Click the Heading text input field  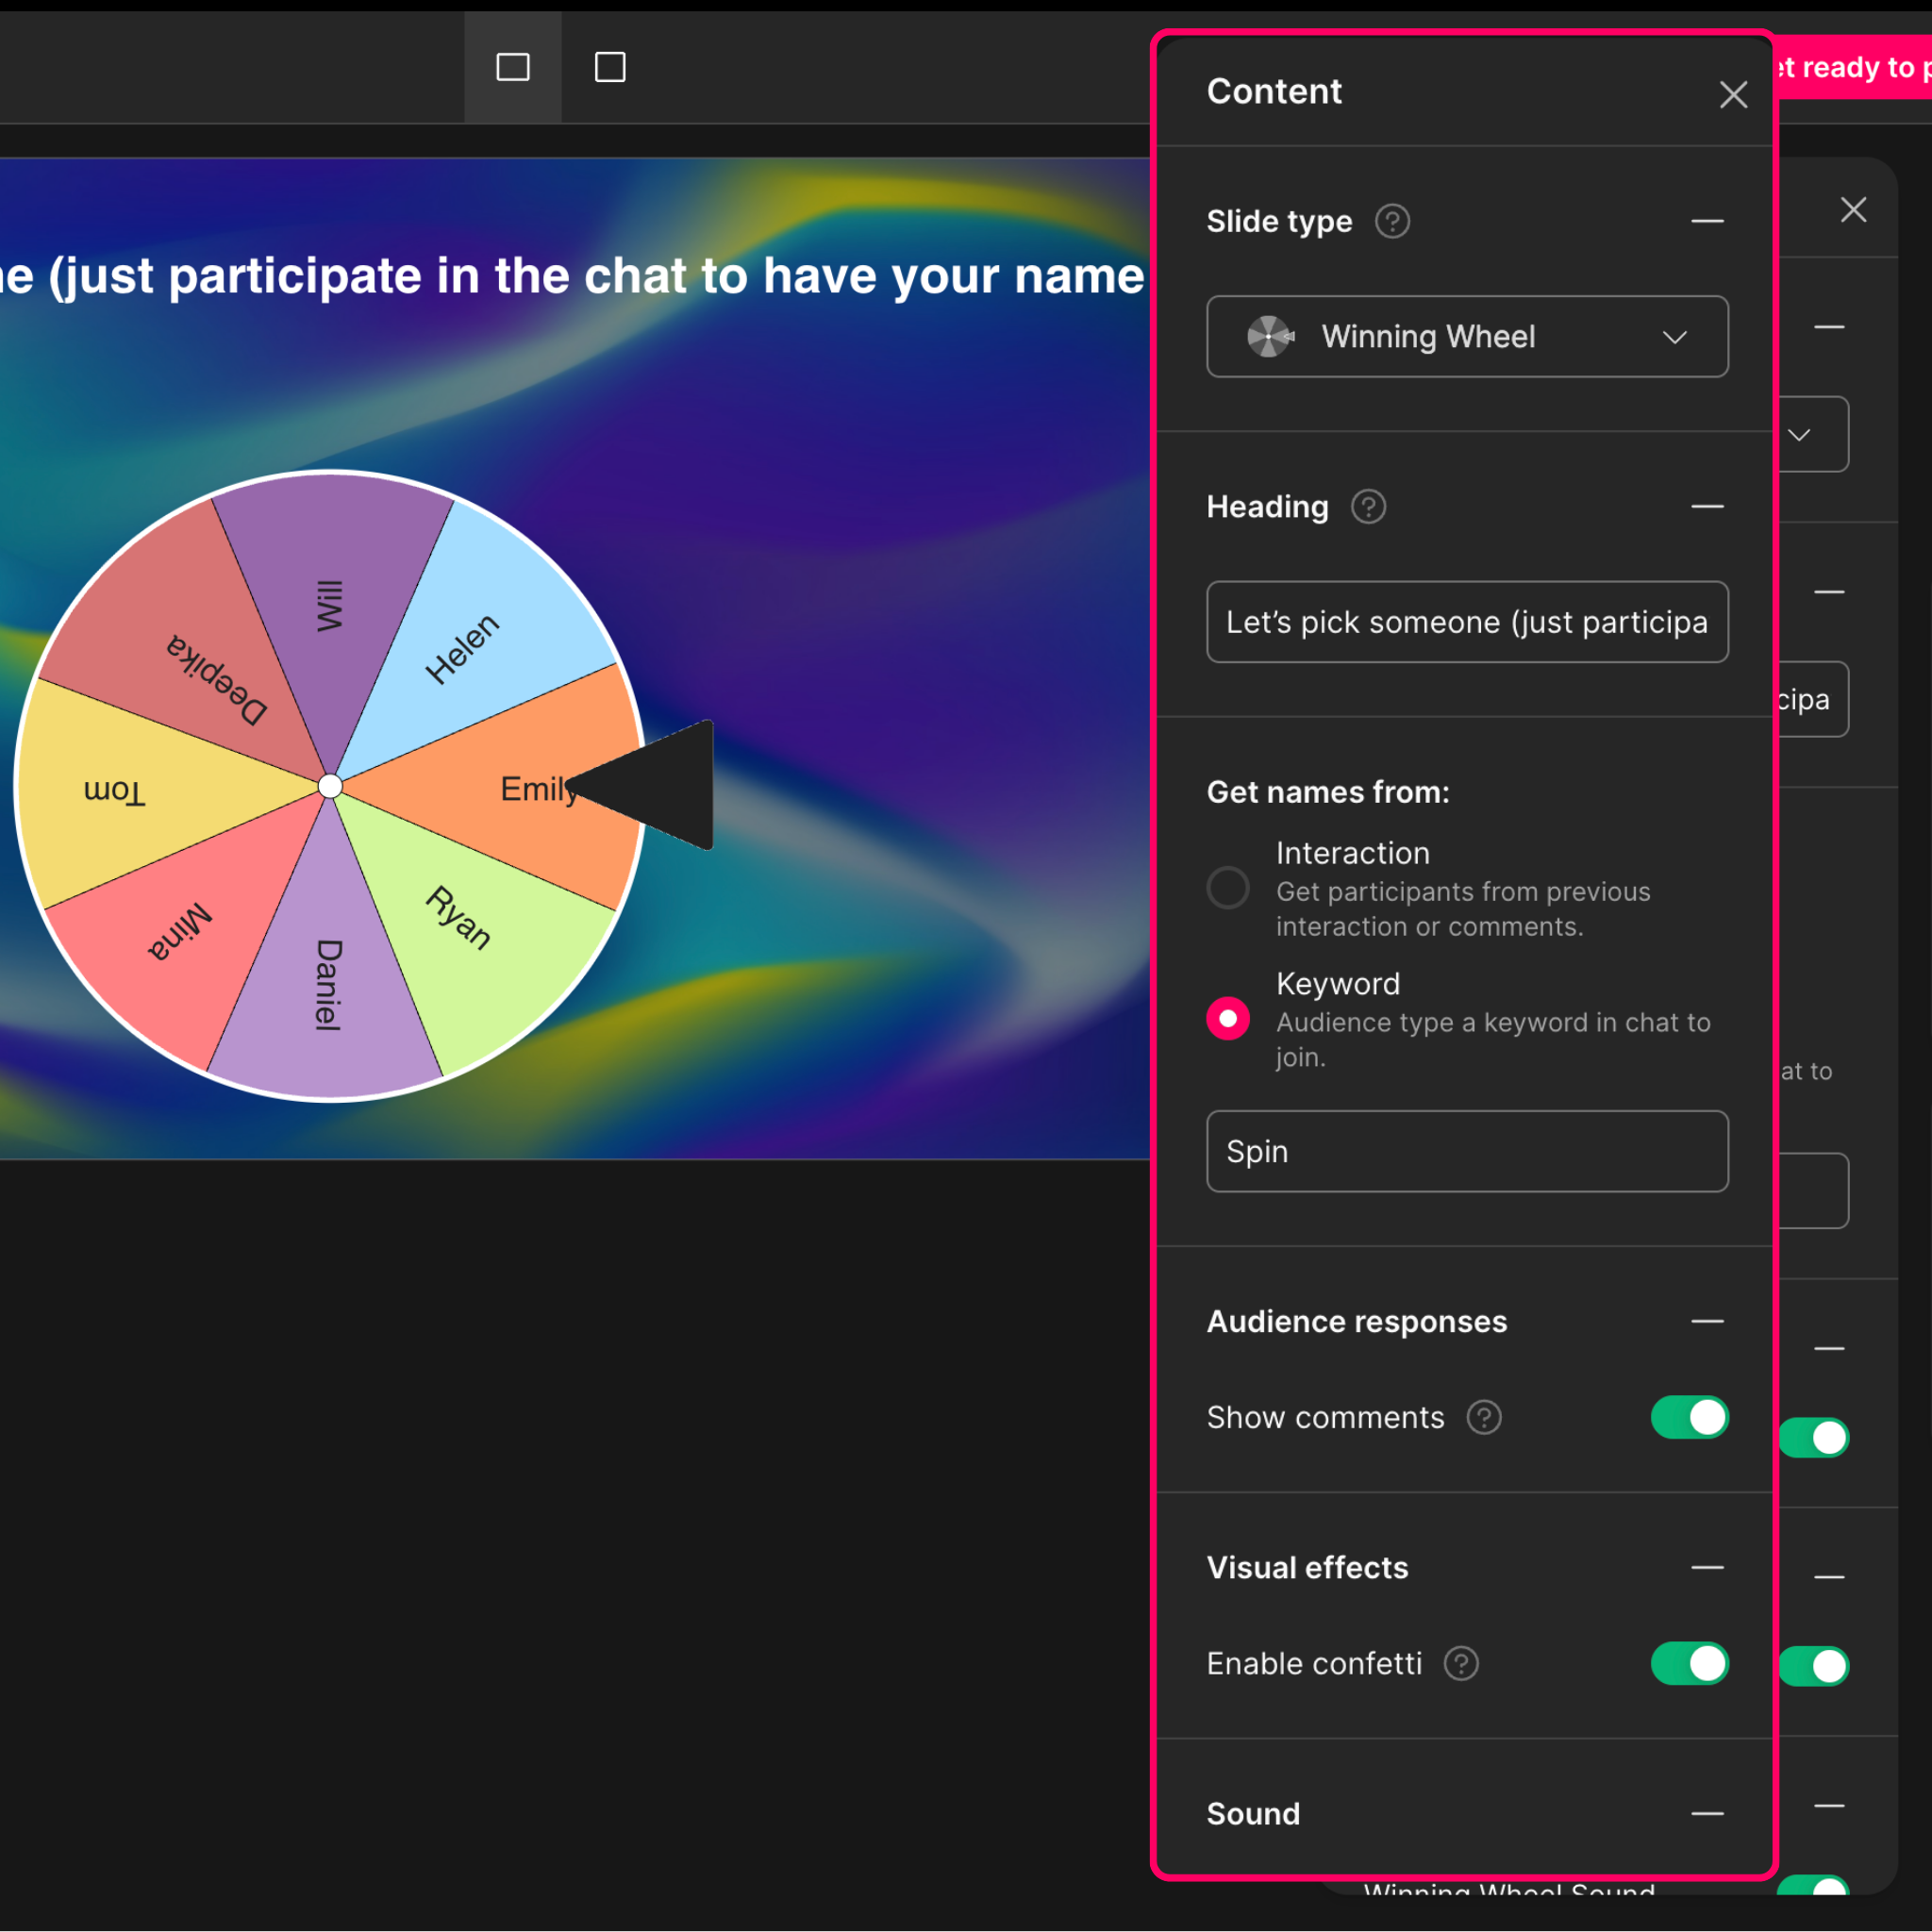[x=1467, y=622]
